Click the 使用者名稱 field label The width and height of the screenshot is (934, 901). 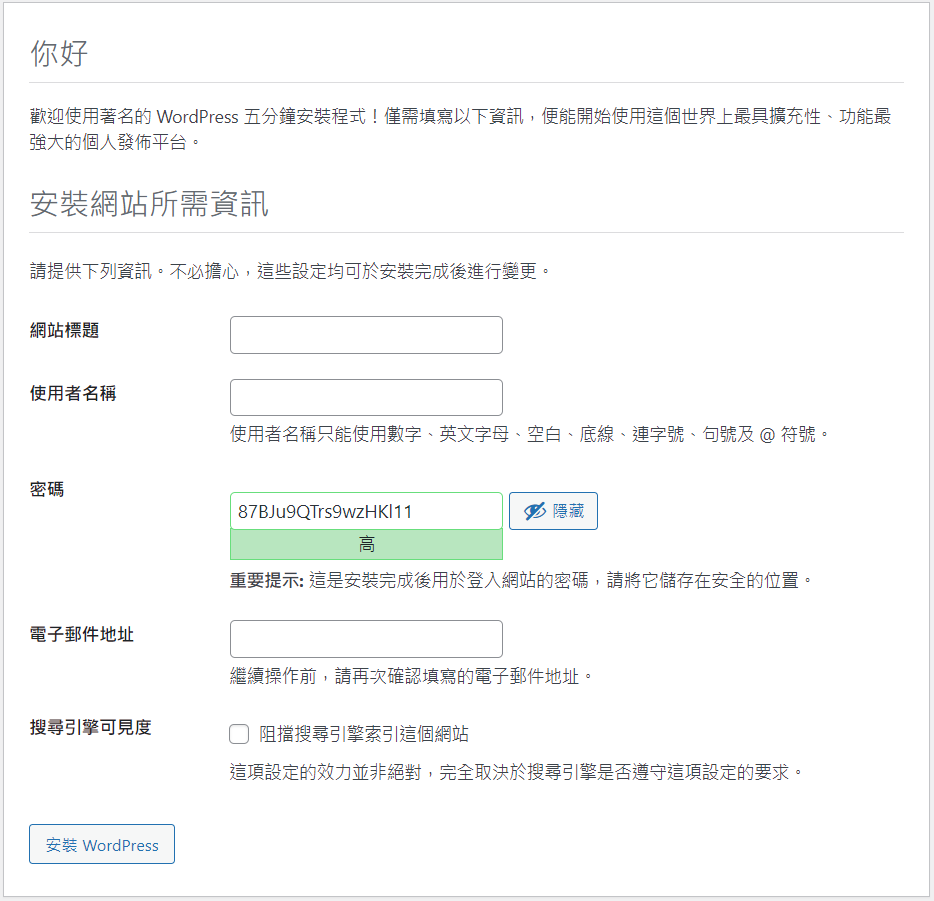(x=73, y=393)
